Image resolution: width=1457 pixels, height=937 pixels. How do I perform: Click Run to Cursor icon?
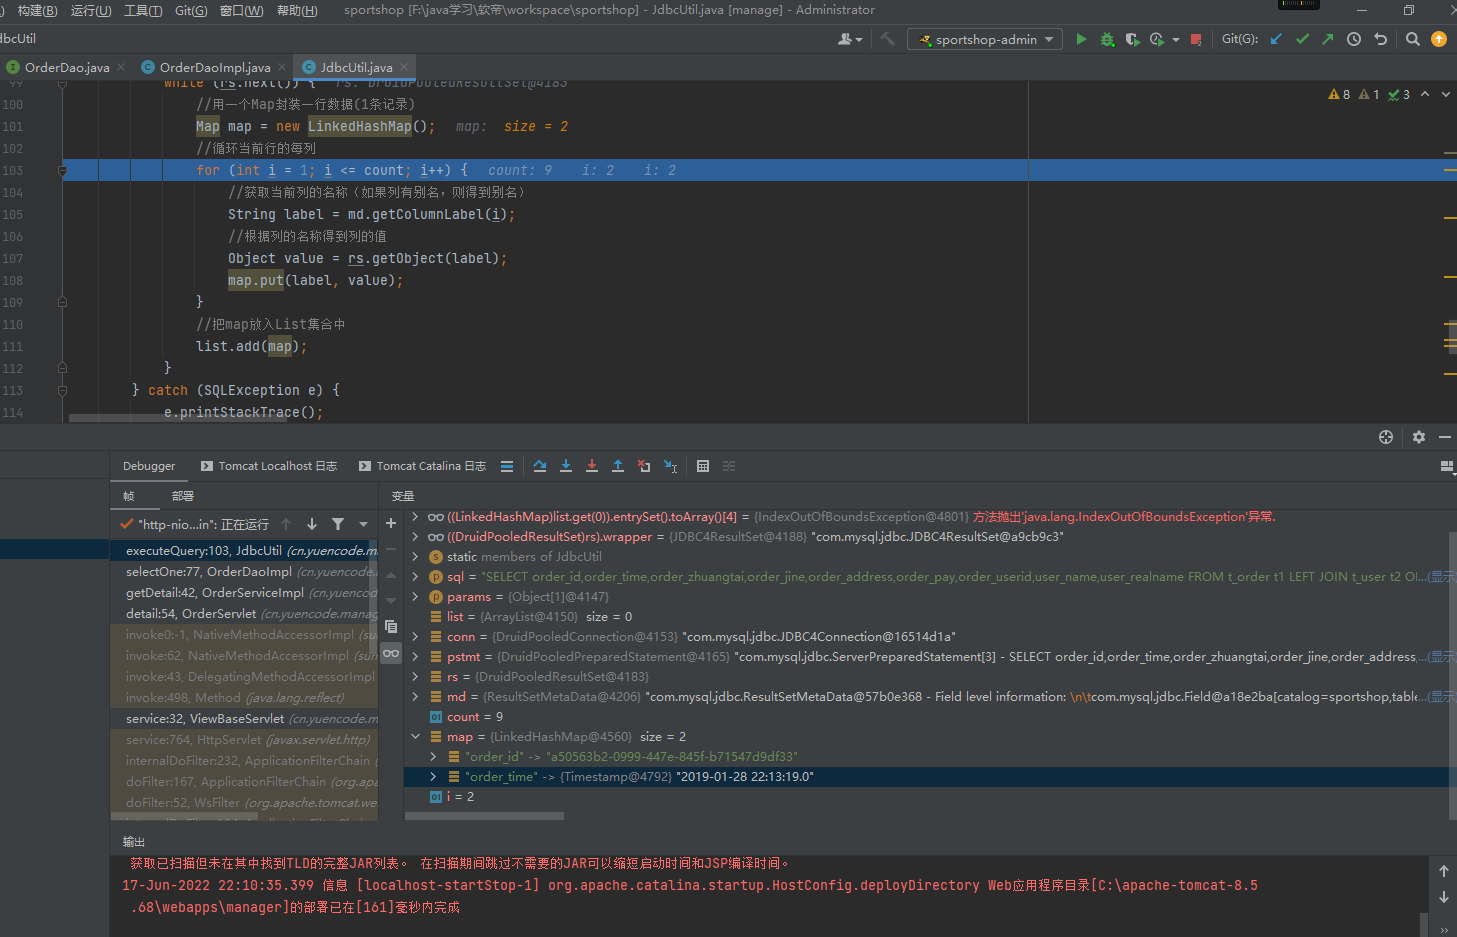coord(670,466)
